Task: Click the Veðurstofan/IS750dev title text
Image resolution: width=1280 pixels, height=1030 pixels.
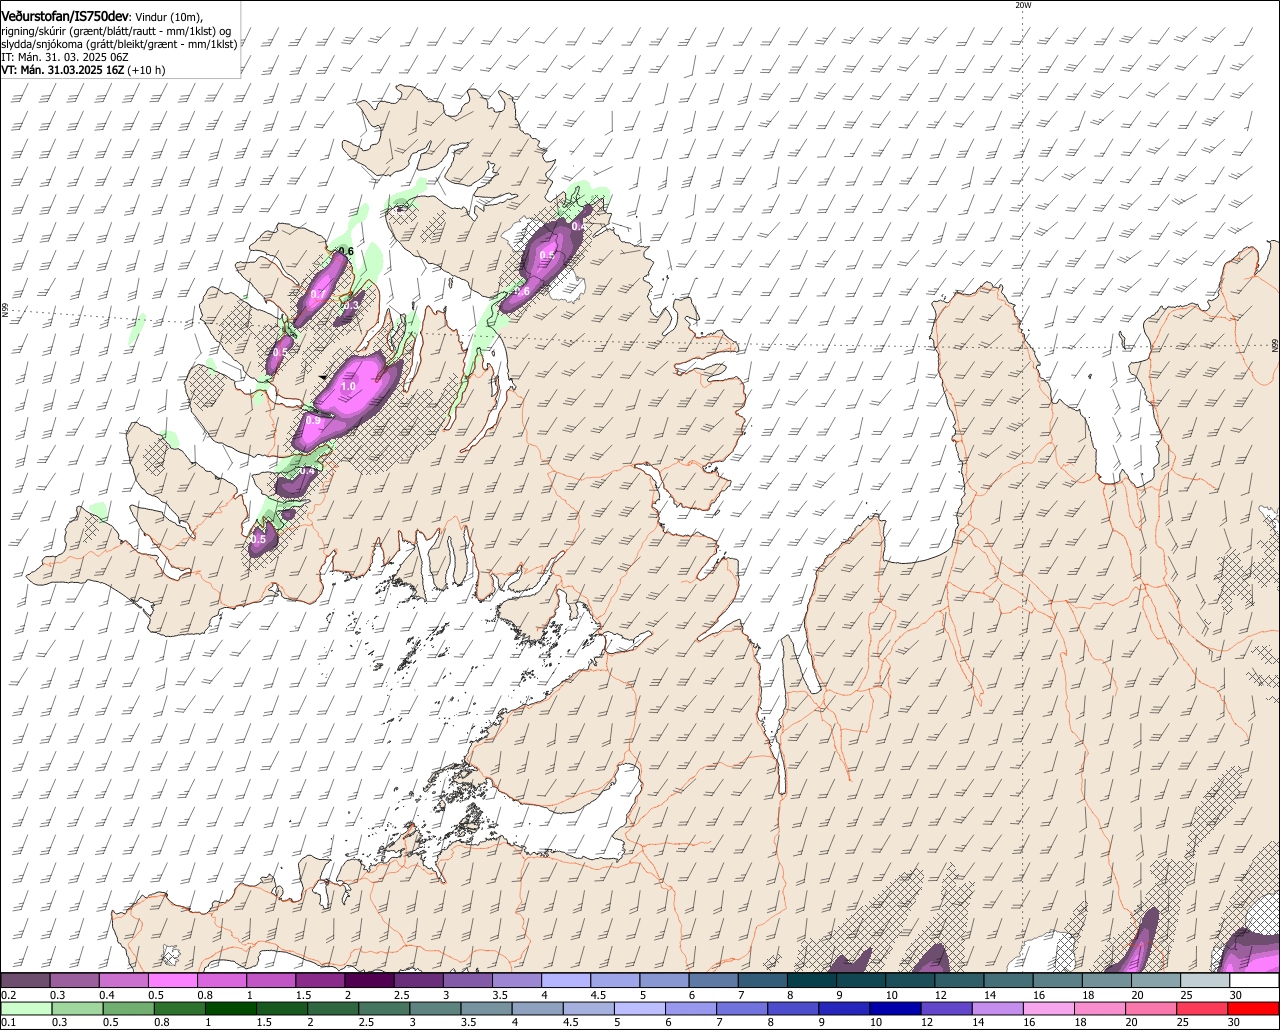Action: pyautogui.click(x=65, y=16)
